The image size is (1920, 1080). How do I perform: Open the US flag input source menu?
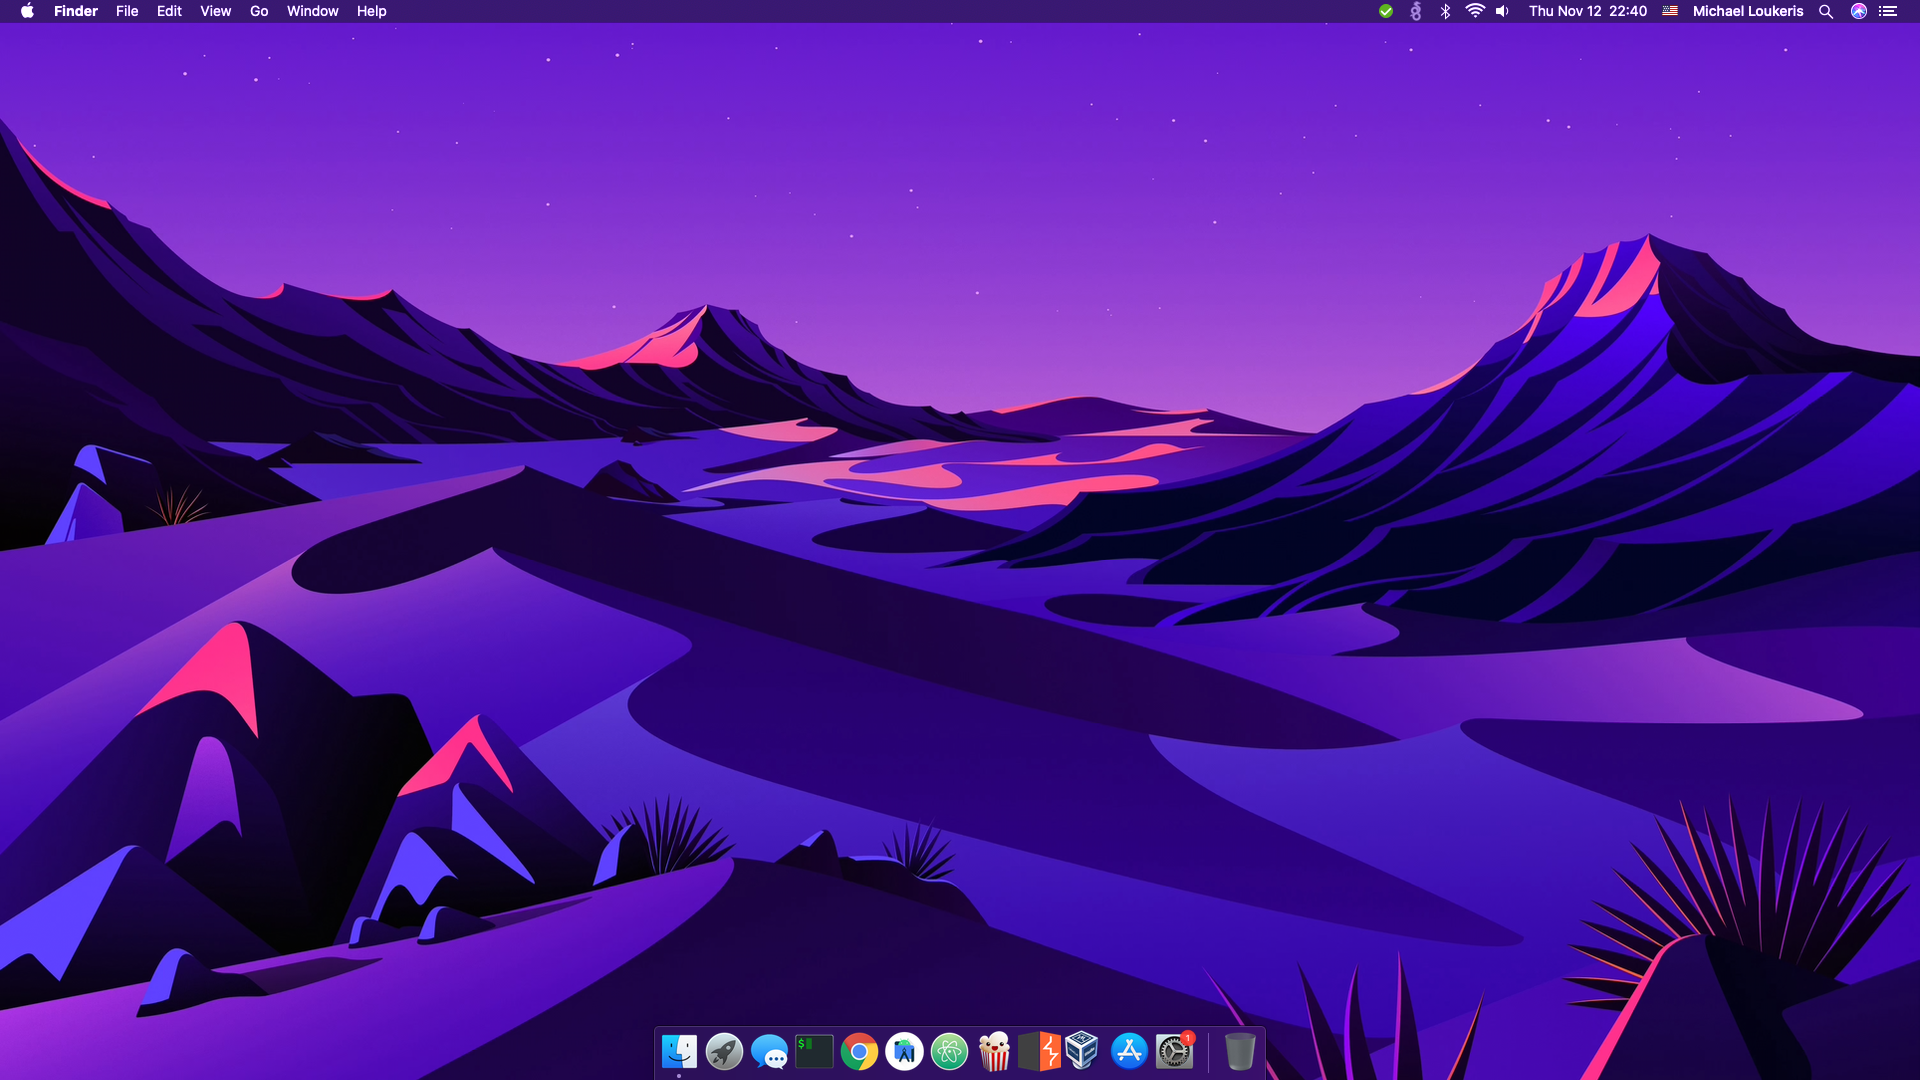(1670, 11)
